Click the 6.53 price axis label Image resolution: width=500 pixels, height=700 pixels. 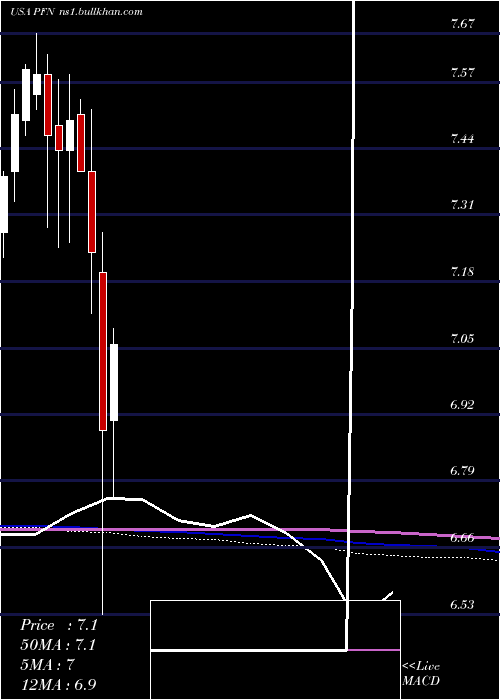click(x=462, y=605)
